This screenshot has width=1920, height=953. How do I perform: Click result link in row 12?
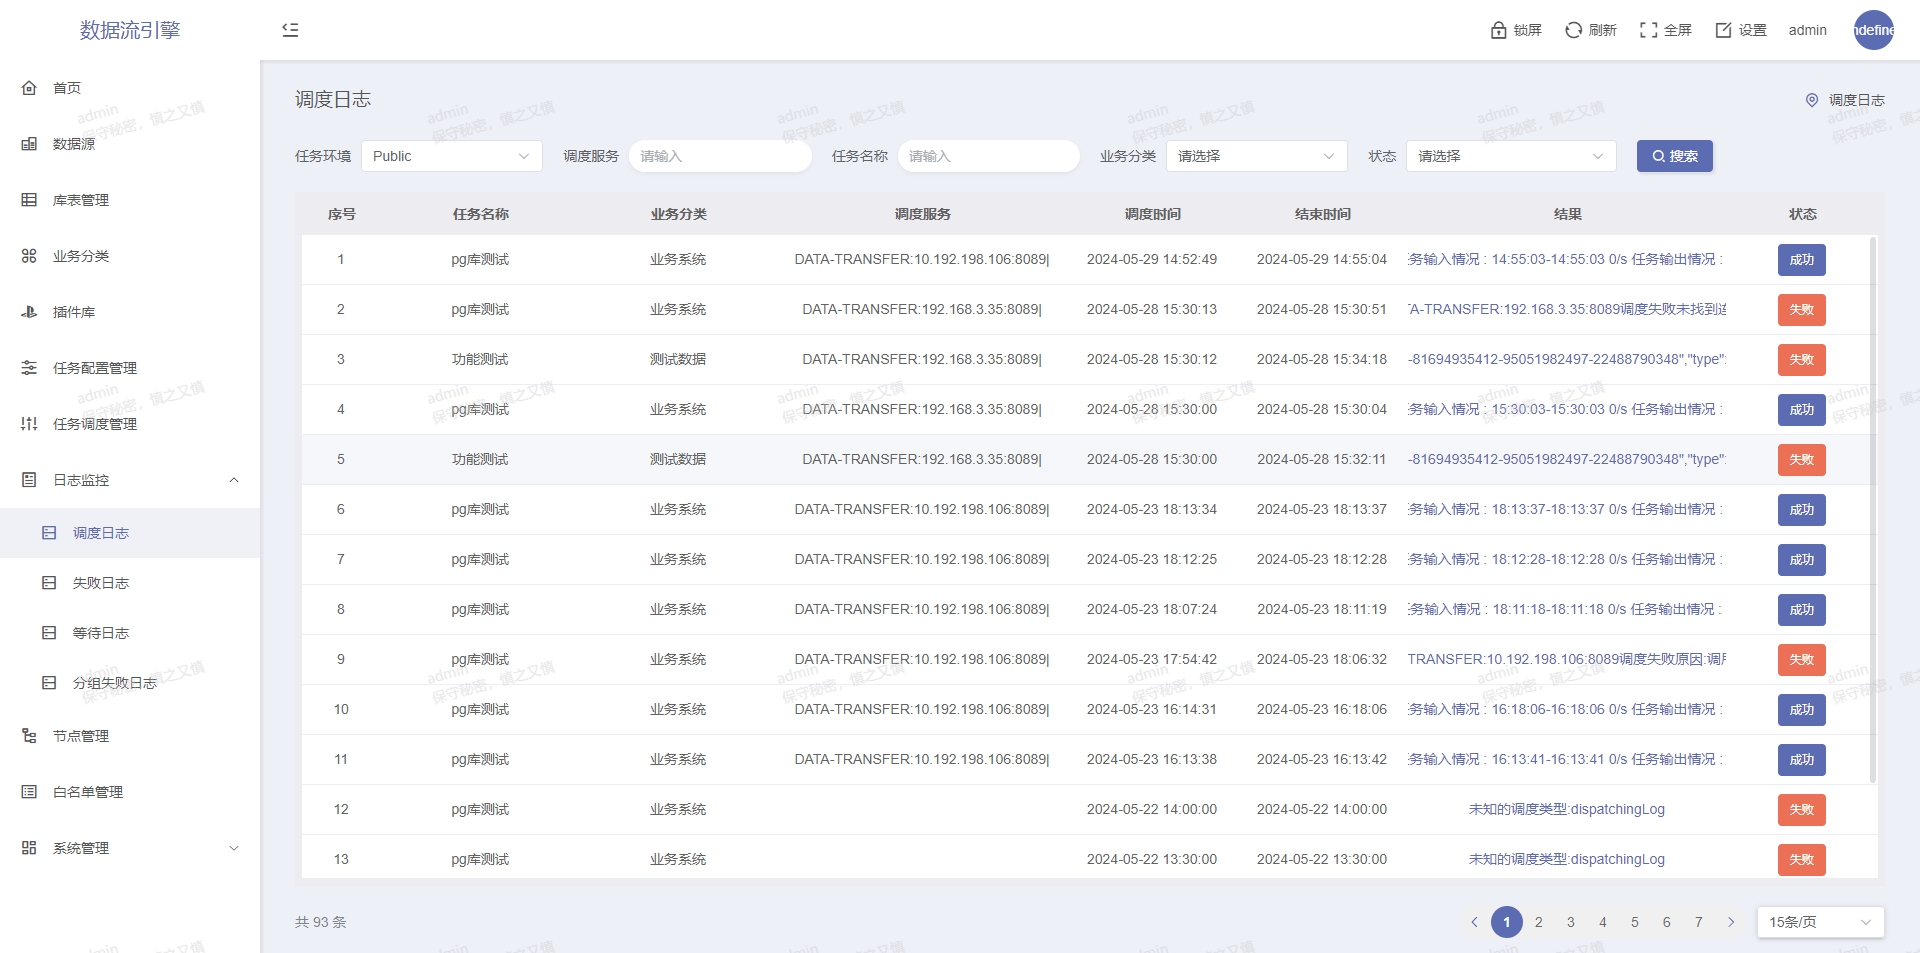point(1567,809)
